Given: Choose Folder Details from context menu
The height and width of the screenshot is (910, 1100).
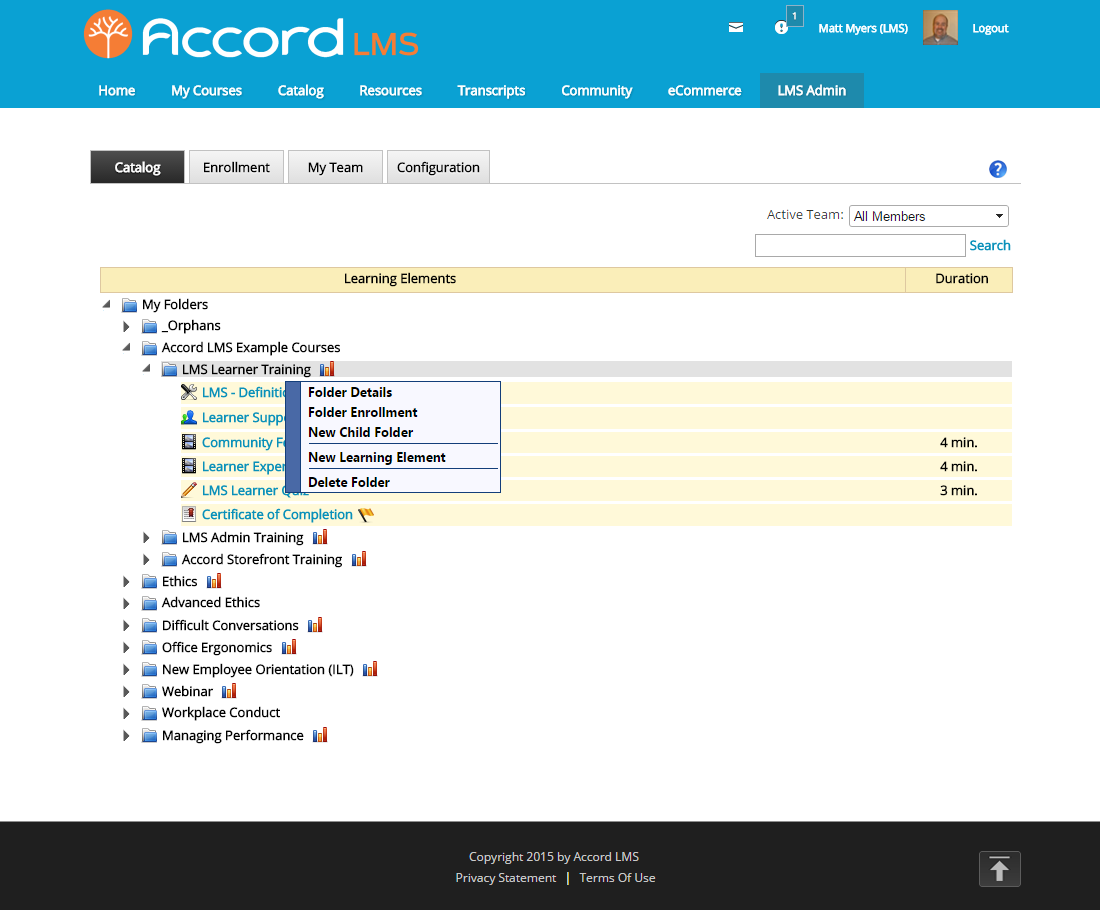Looking at the screenshot, I should tap(350, 392).
